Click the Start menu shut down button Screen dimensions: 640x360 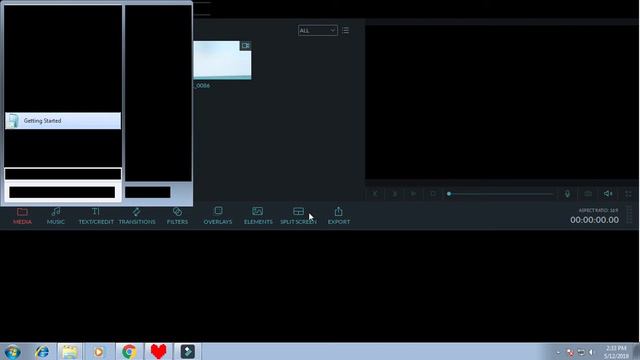(148, 192)
